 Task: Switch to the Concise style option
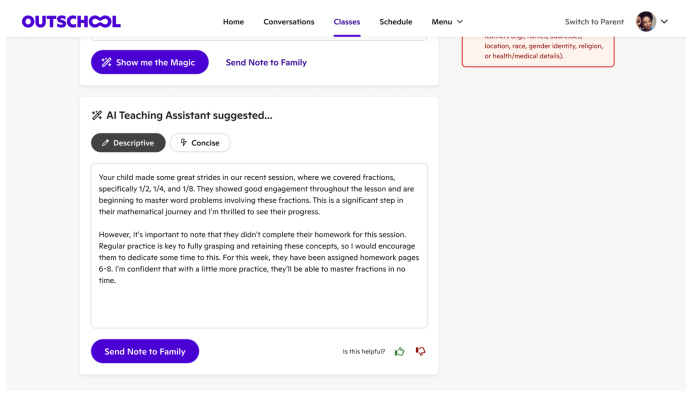pos(200,143)
